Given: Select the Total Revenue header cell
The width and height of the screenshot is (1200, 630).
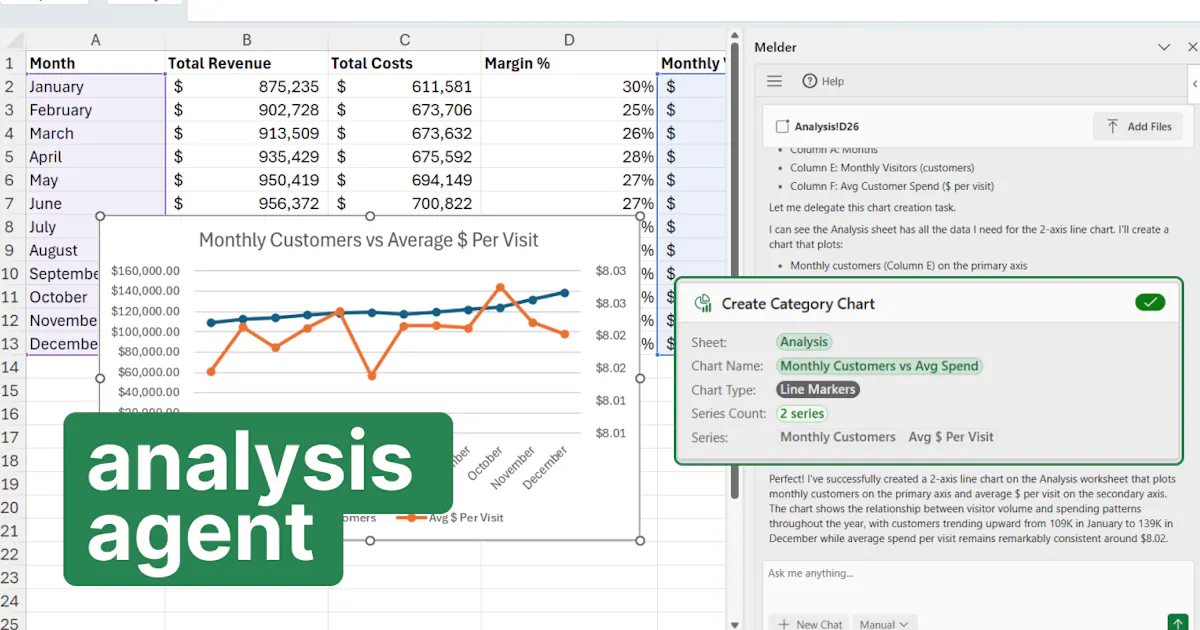Looking at the screenshot, I should [247, 63].
